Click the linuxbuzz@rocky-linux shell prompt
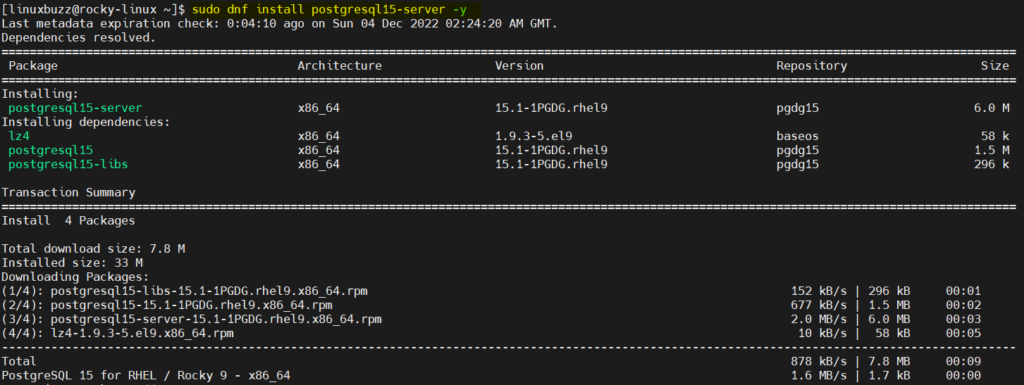1024x385 pixels. click(x=95, y=10)
